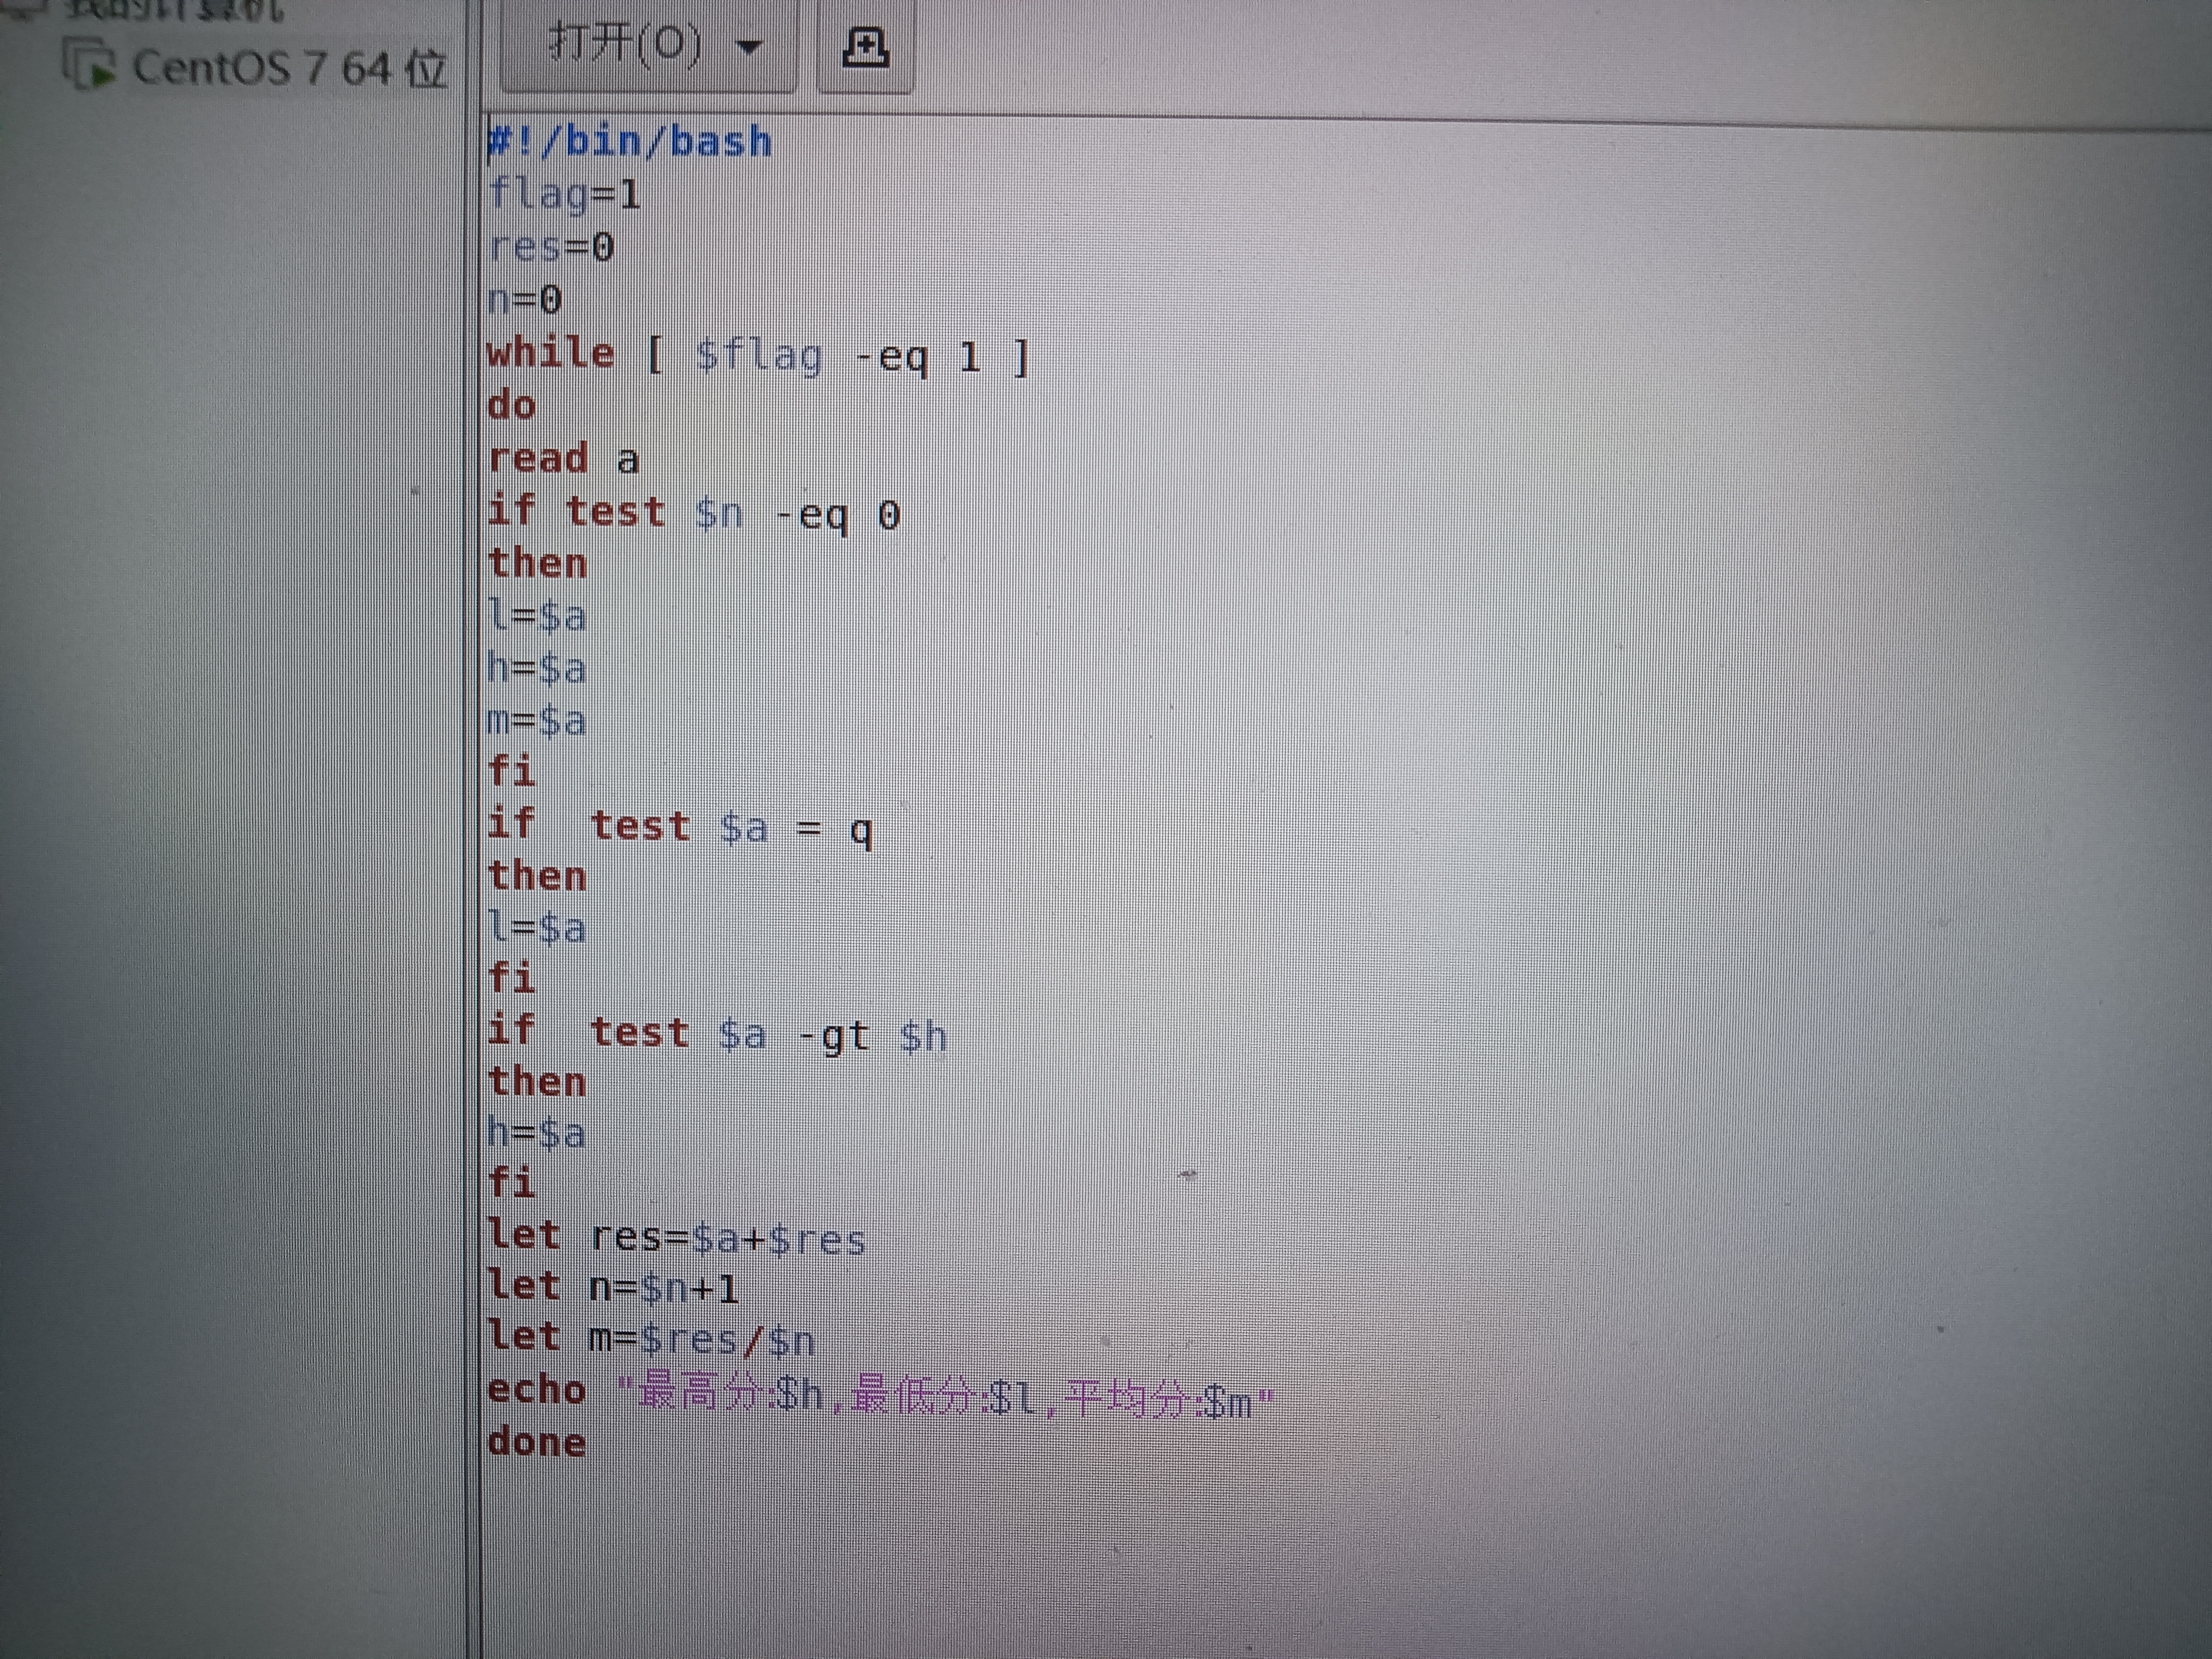Click the 'do' keyword line
The height and width of the screenshot is (1659, 2212).
click(x=512, y=406)
